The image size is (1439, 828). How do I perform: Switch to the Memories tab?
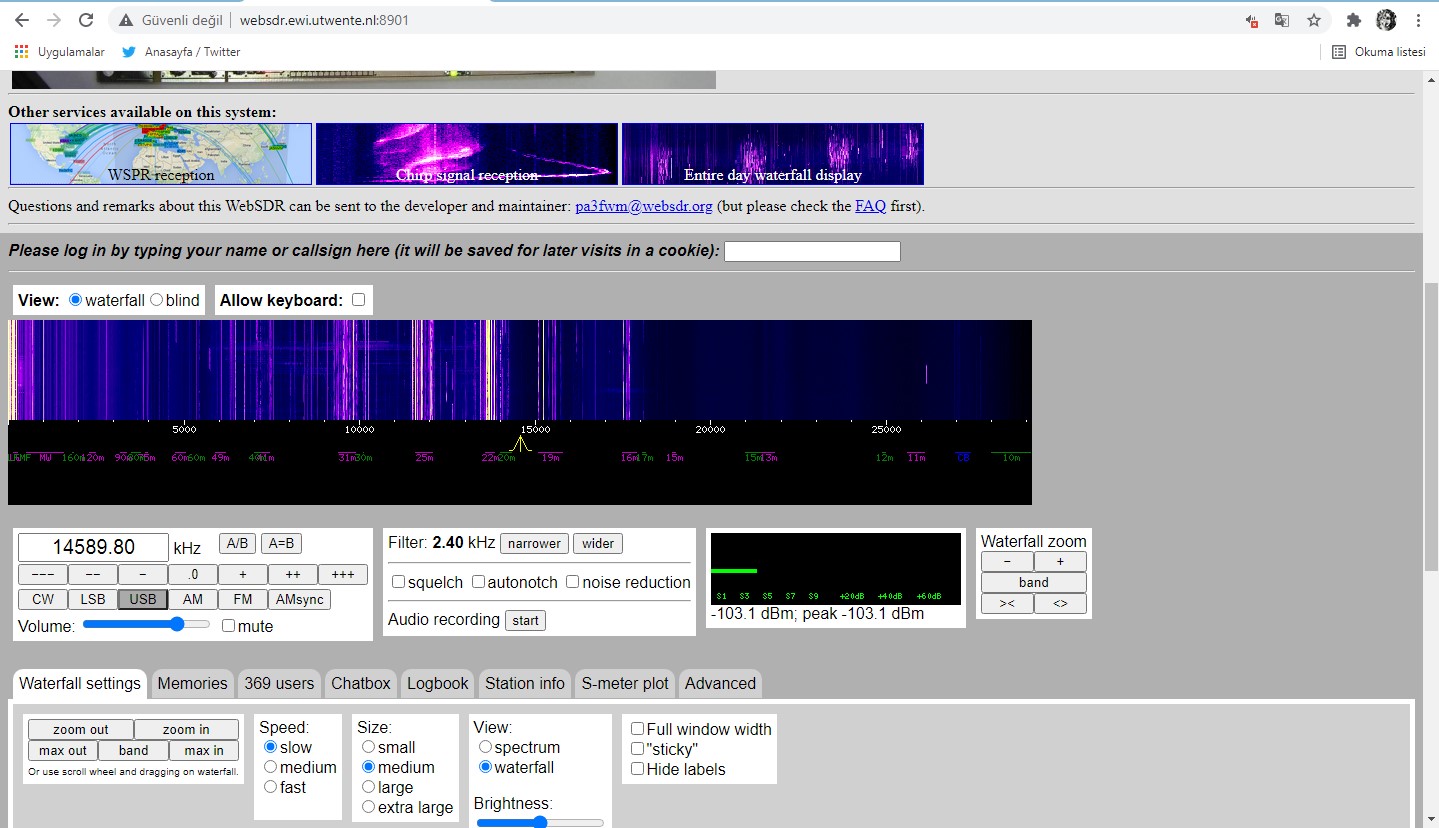192,684
